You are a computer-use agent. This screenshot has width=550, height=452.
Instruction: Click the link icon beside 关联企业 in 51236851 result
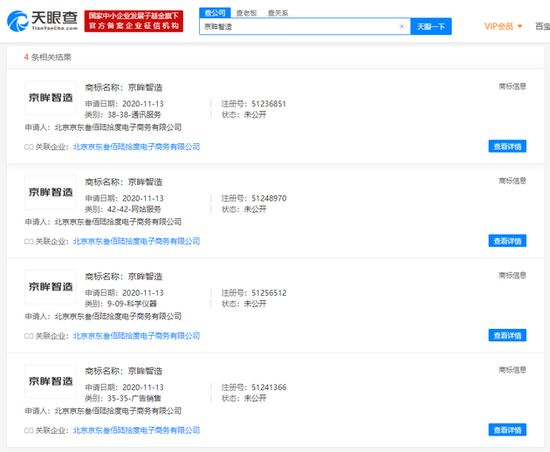click(x=29, y=147)
